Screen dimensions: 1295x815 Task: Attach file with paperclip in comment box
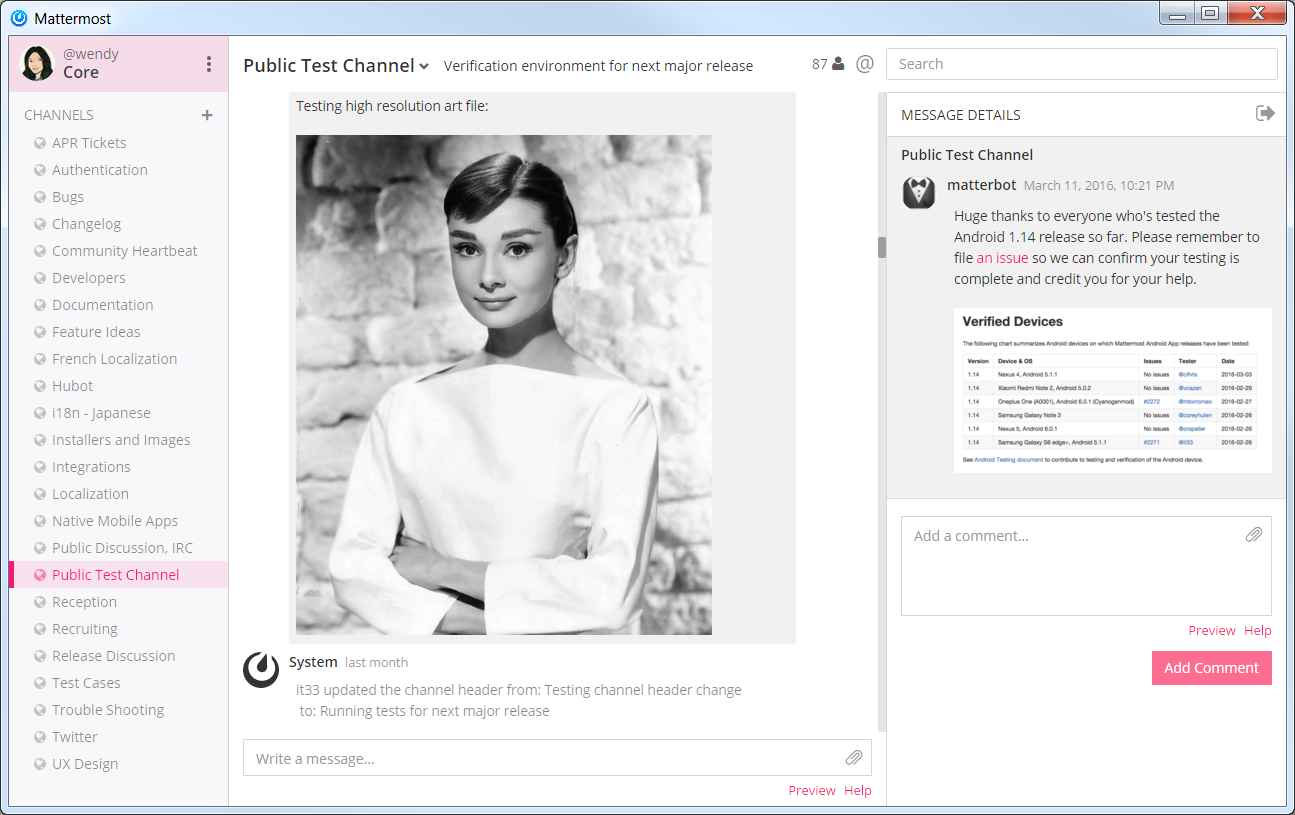(1254, 535)
